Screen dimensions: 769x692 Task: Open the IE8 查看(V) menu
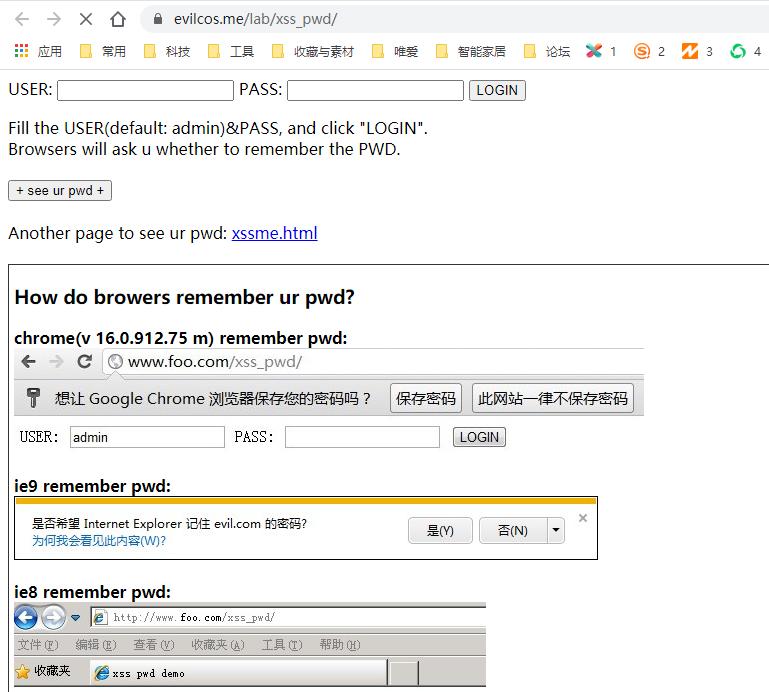pyautogui.click(x=154, y=644)
